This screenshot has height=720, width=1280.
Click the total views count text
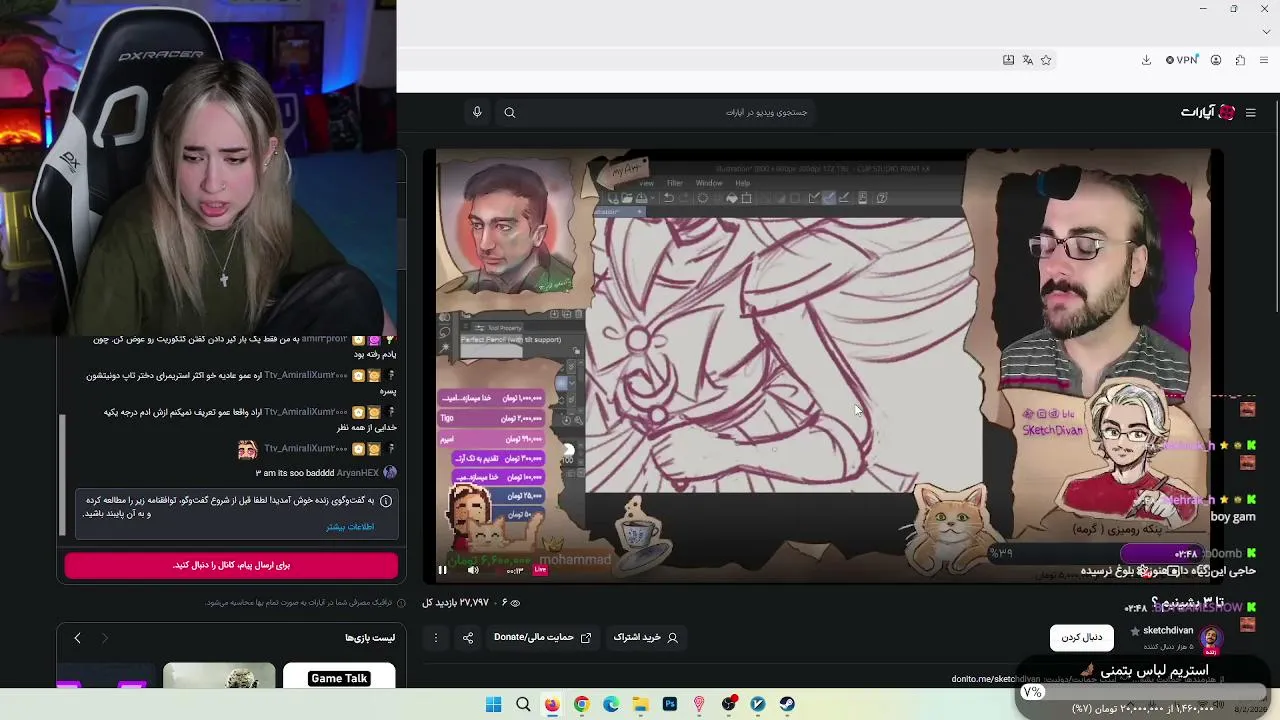point(455,603)
